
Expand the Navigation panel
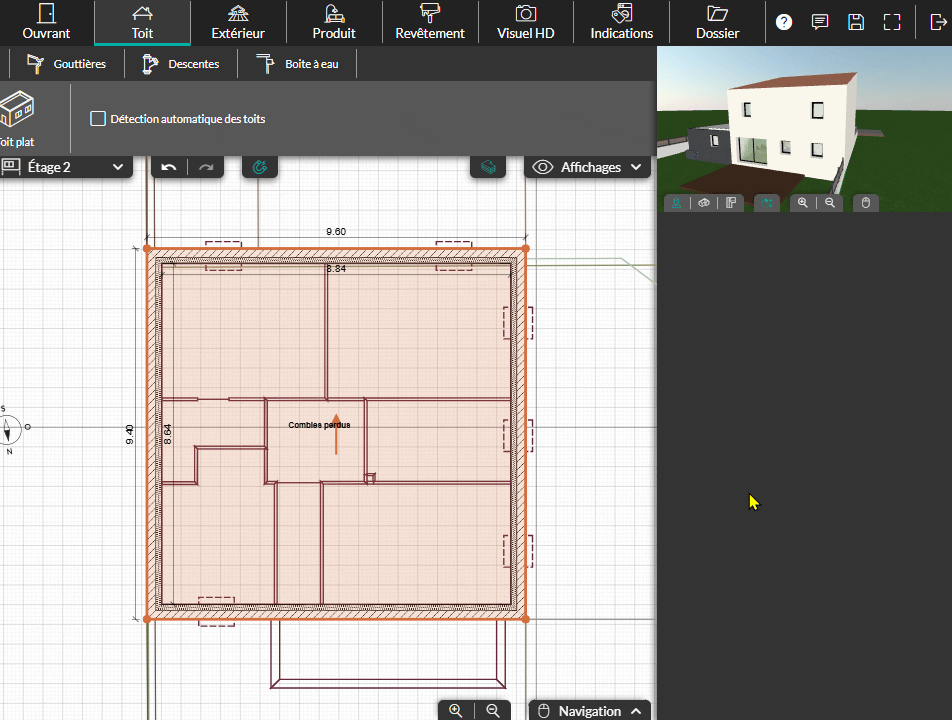pos(589,711)
